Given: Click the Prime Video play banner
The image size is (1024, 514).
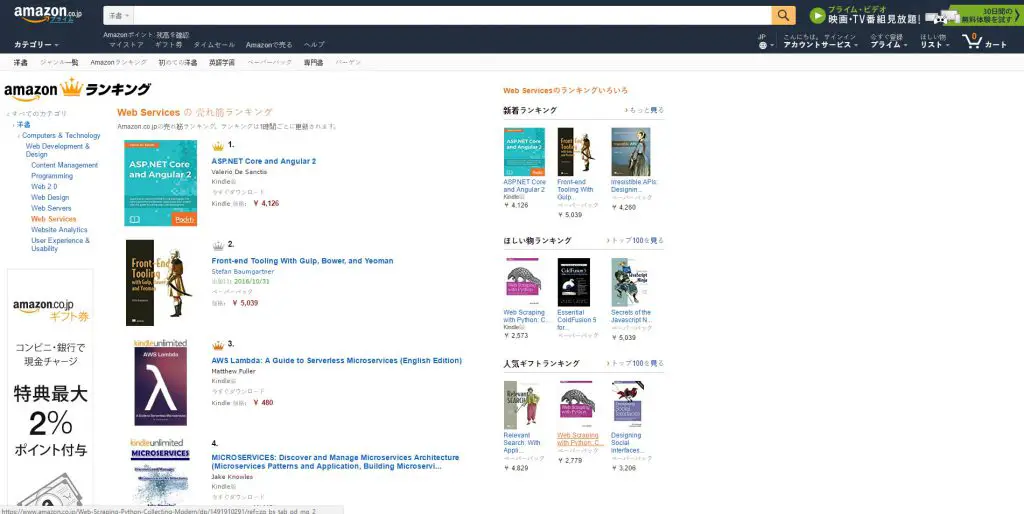Looking at the screenshot, I should (x=865, y=16).
